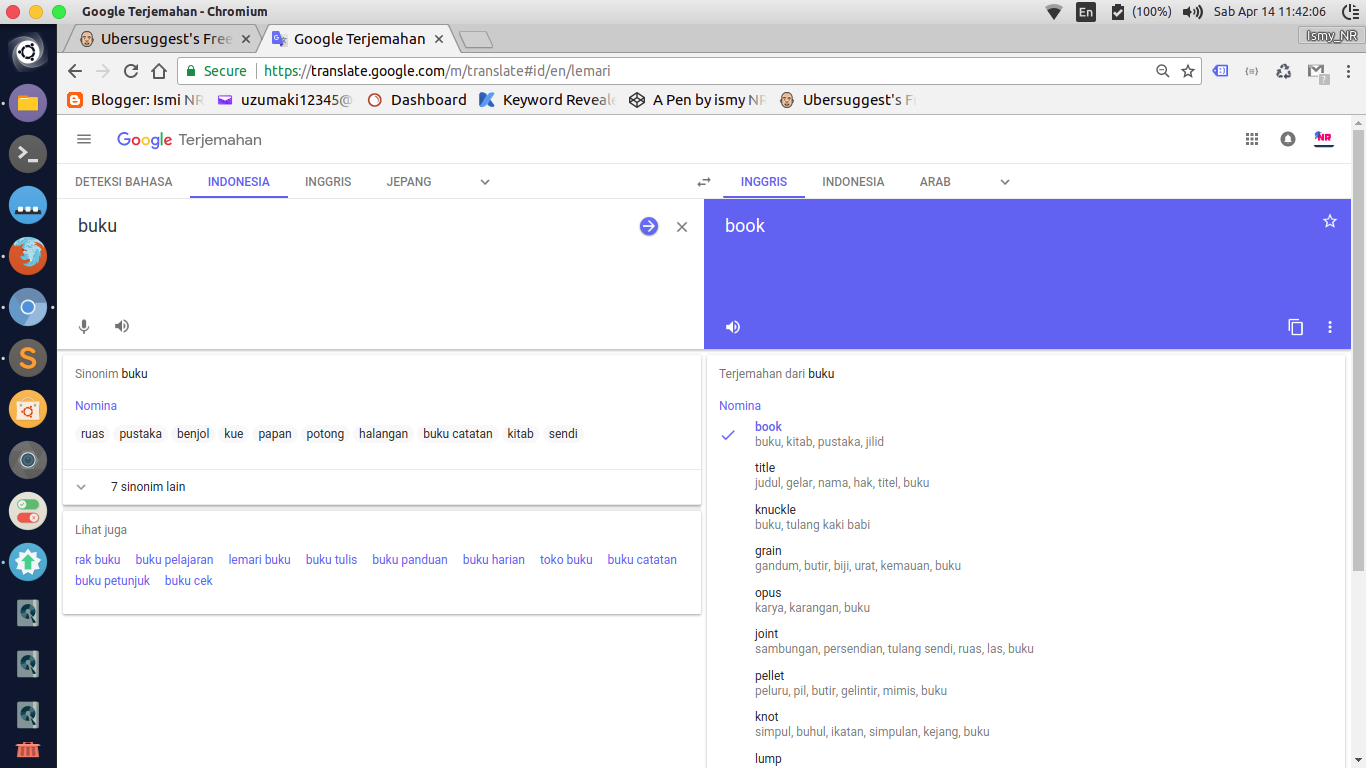Screen dimensions: 1366x768
Task: Select the translation 'title'
Action: 765,468
